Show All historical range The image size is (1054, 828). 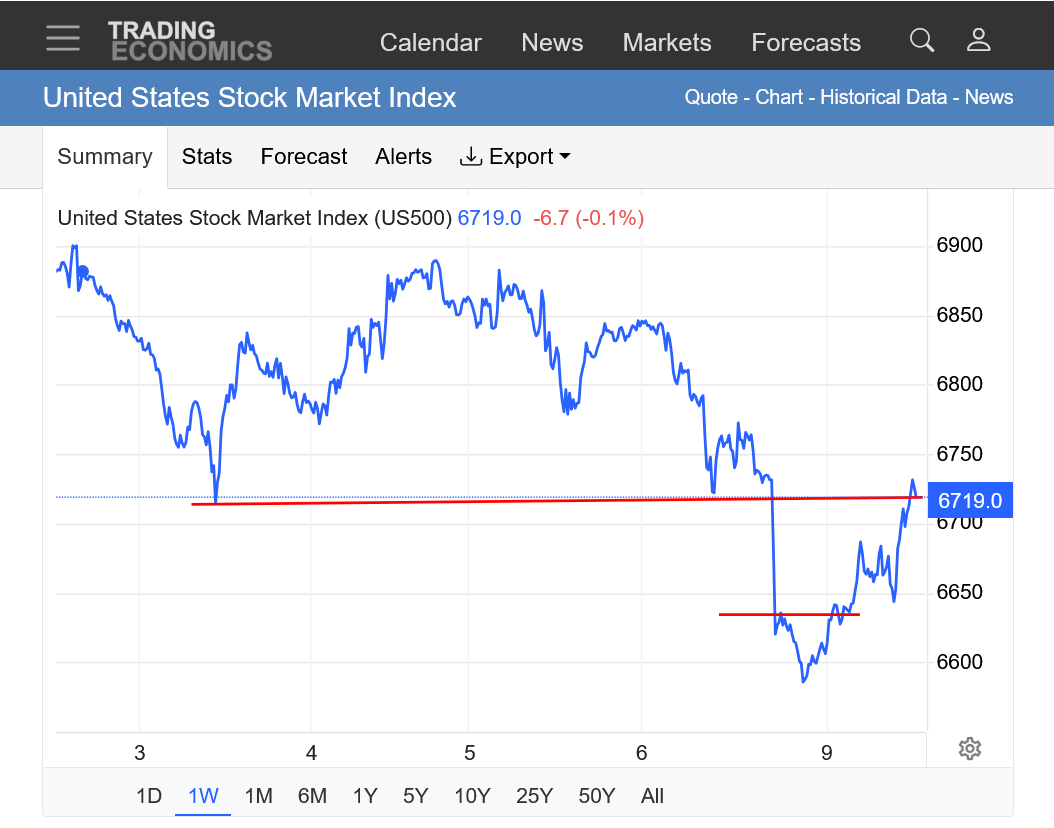pyautogui.click(x=652, y=796)
